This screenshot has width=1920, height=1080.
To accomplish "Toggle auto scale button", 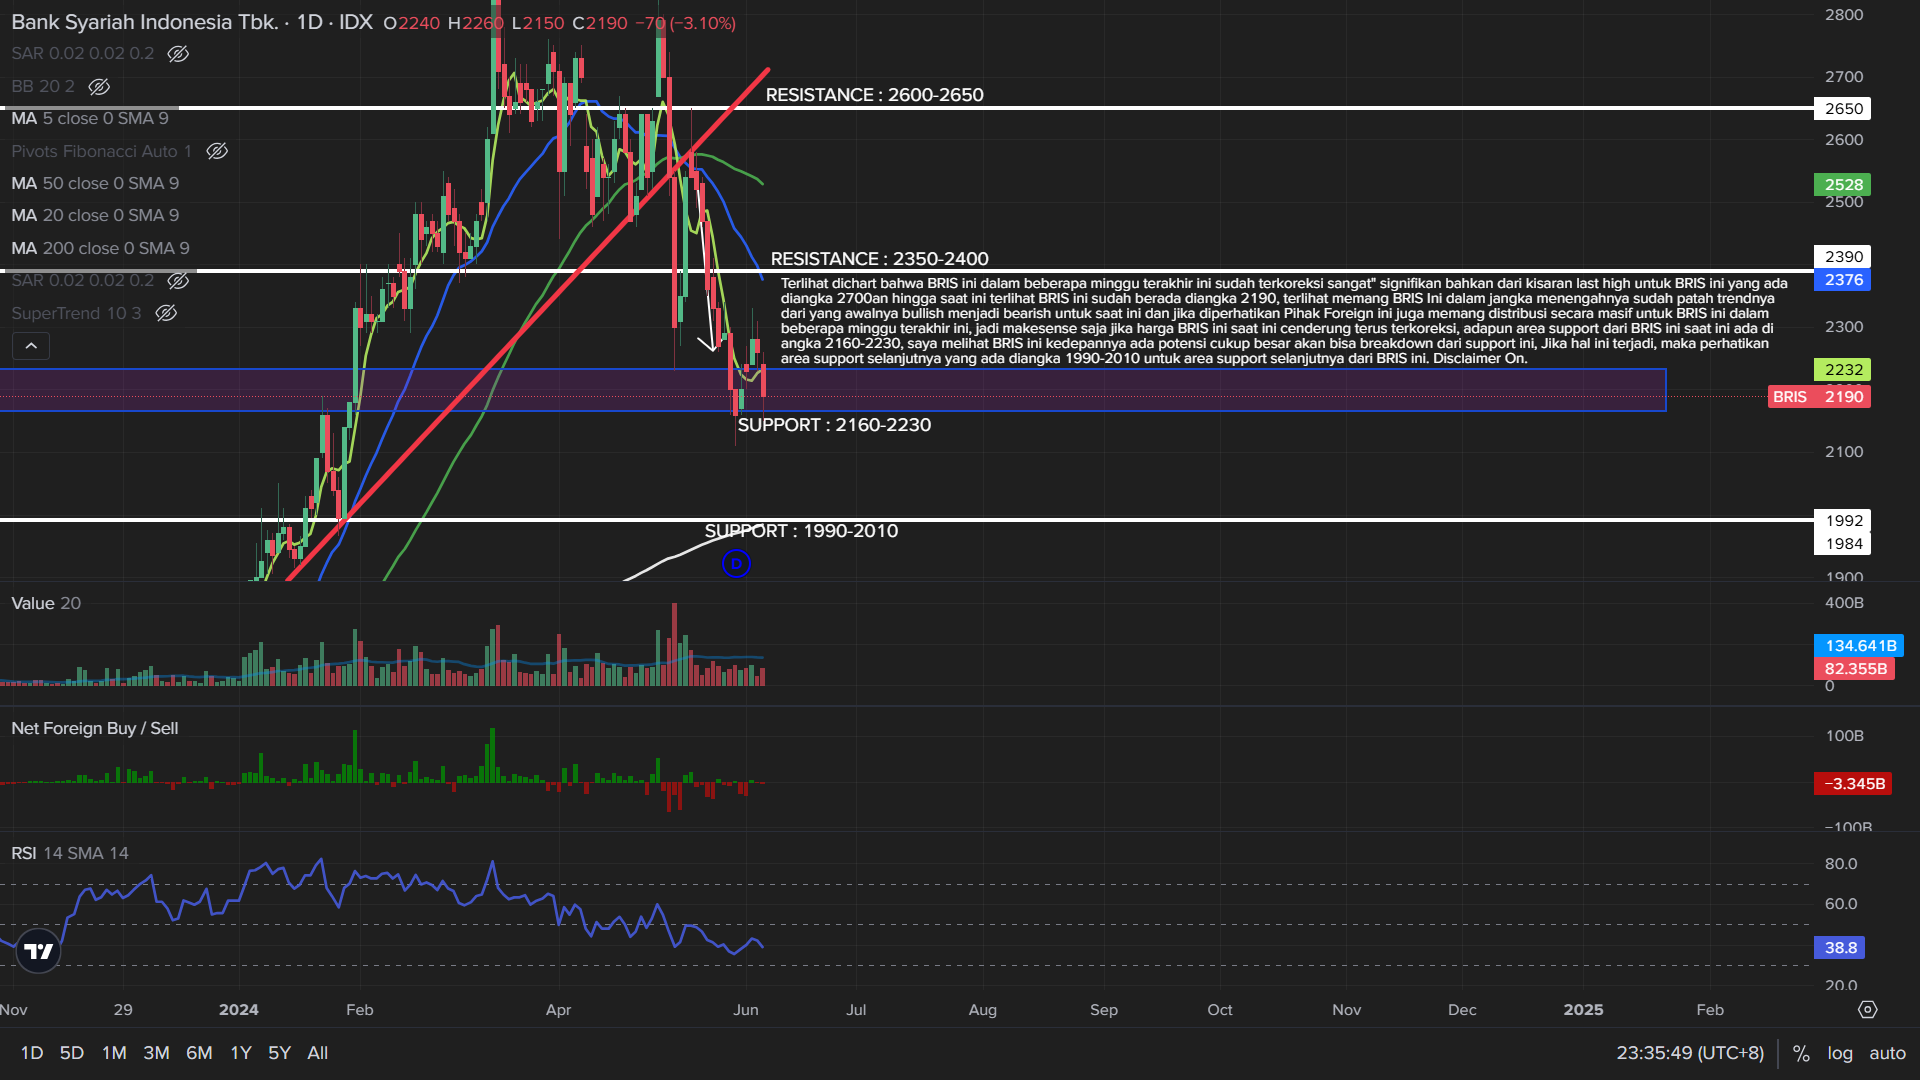I will (1887, 1053).
